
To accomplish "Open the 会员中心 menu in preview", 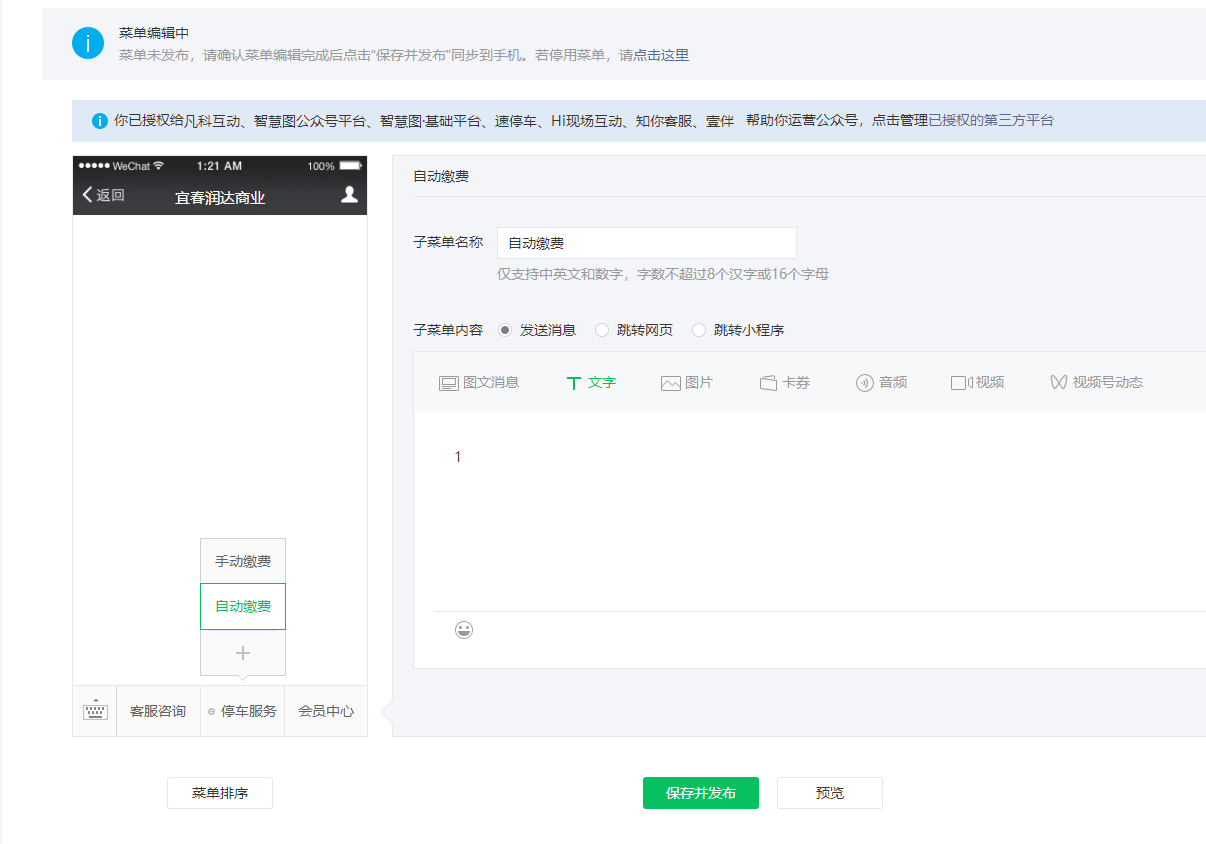I will [326, 711].
